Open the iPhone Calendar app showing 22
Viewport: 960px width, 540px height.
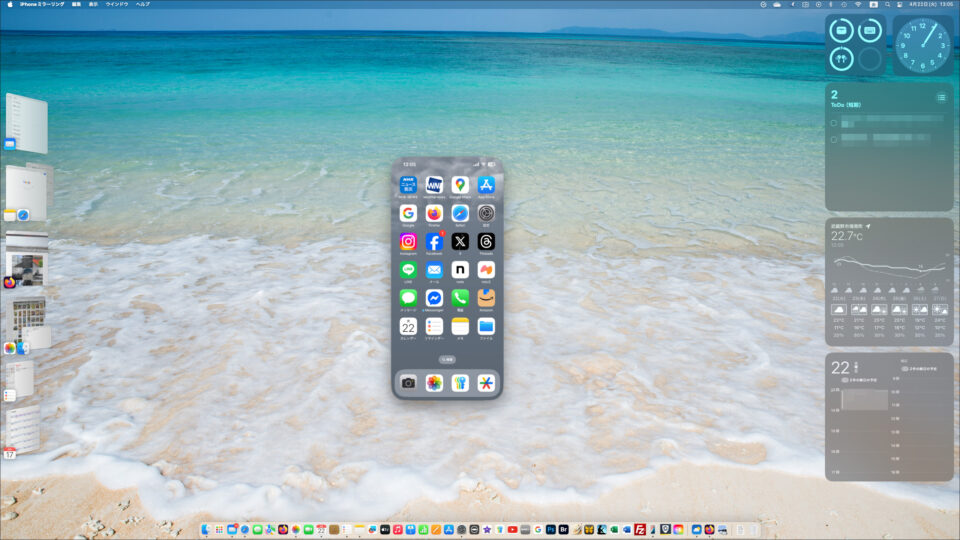click(x=408, y=326)
